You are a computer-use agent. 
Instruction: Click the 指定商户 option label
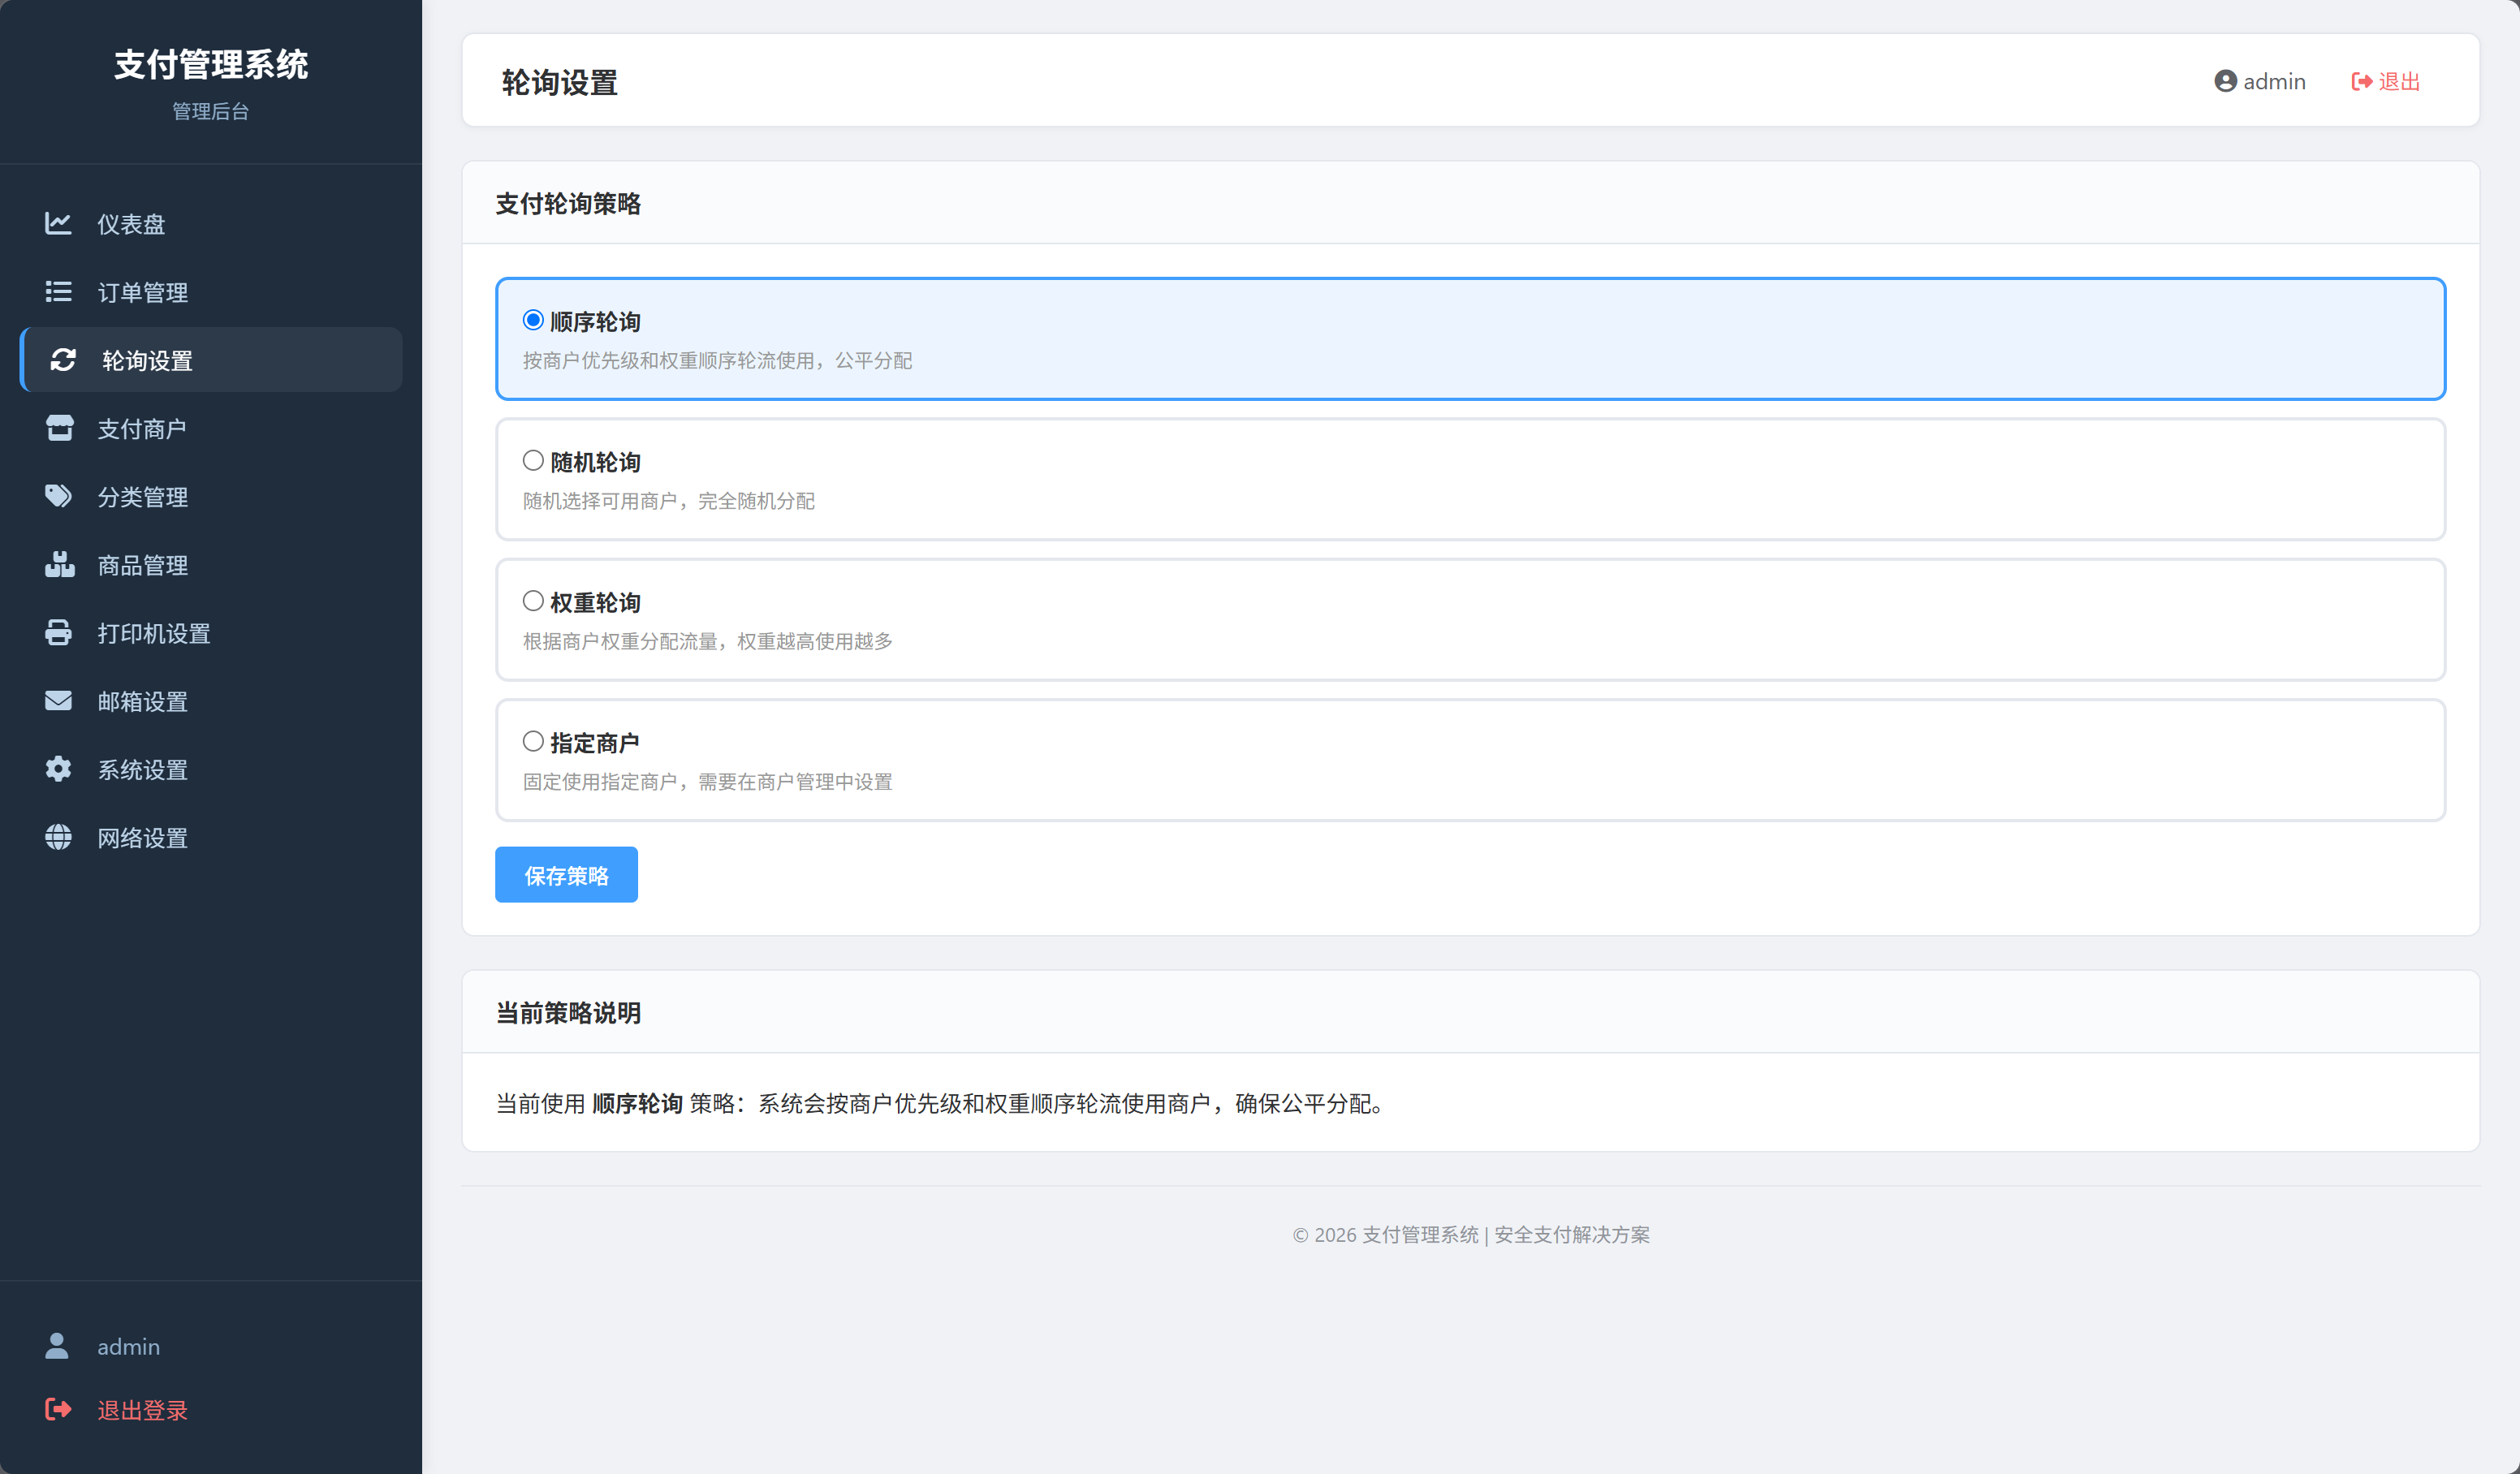click(x=595, y=742)
